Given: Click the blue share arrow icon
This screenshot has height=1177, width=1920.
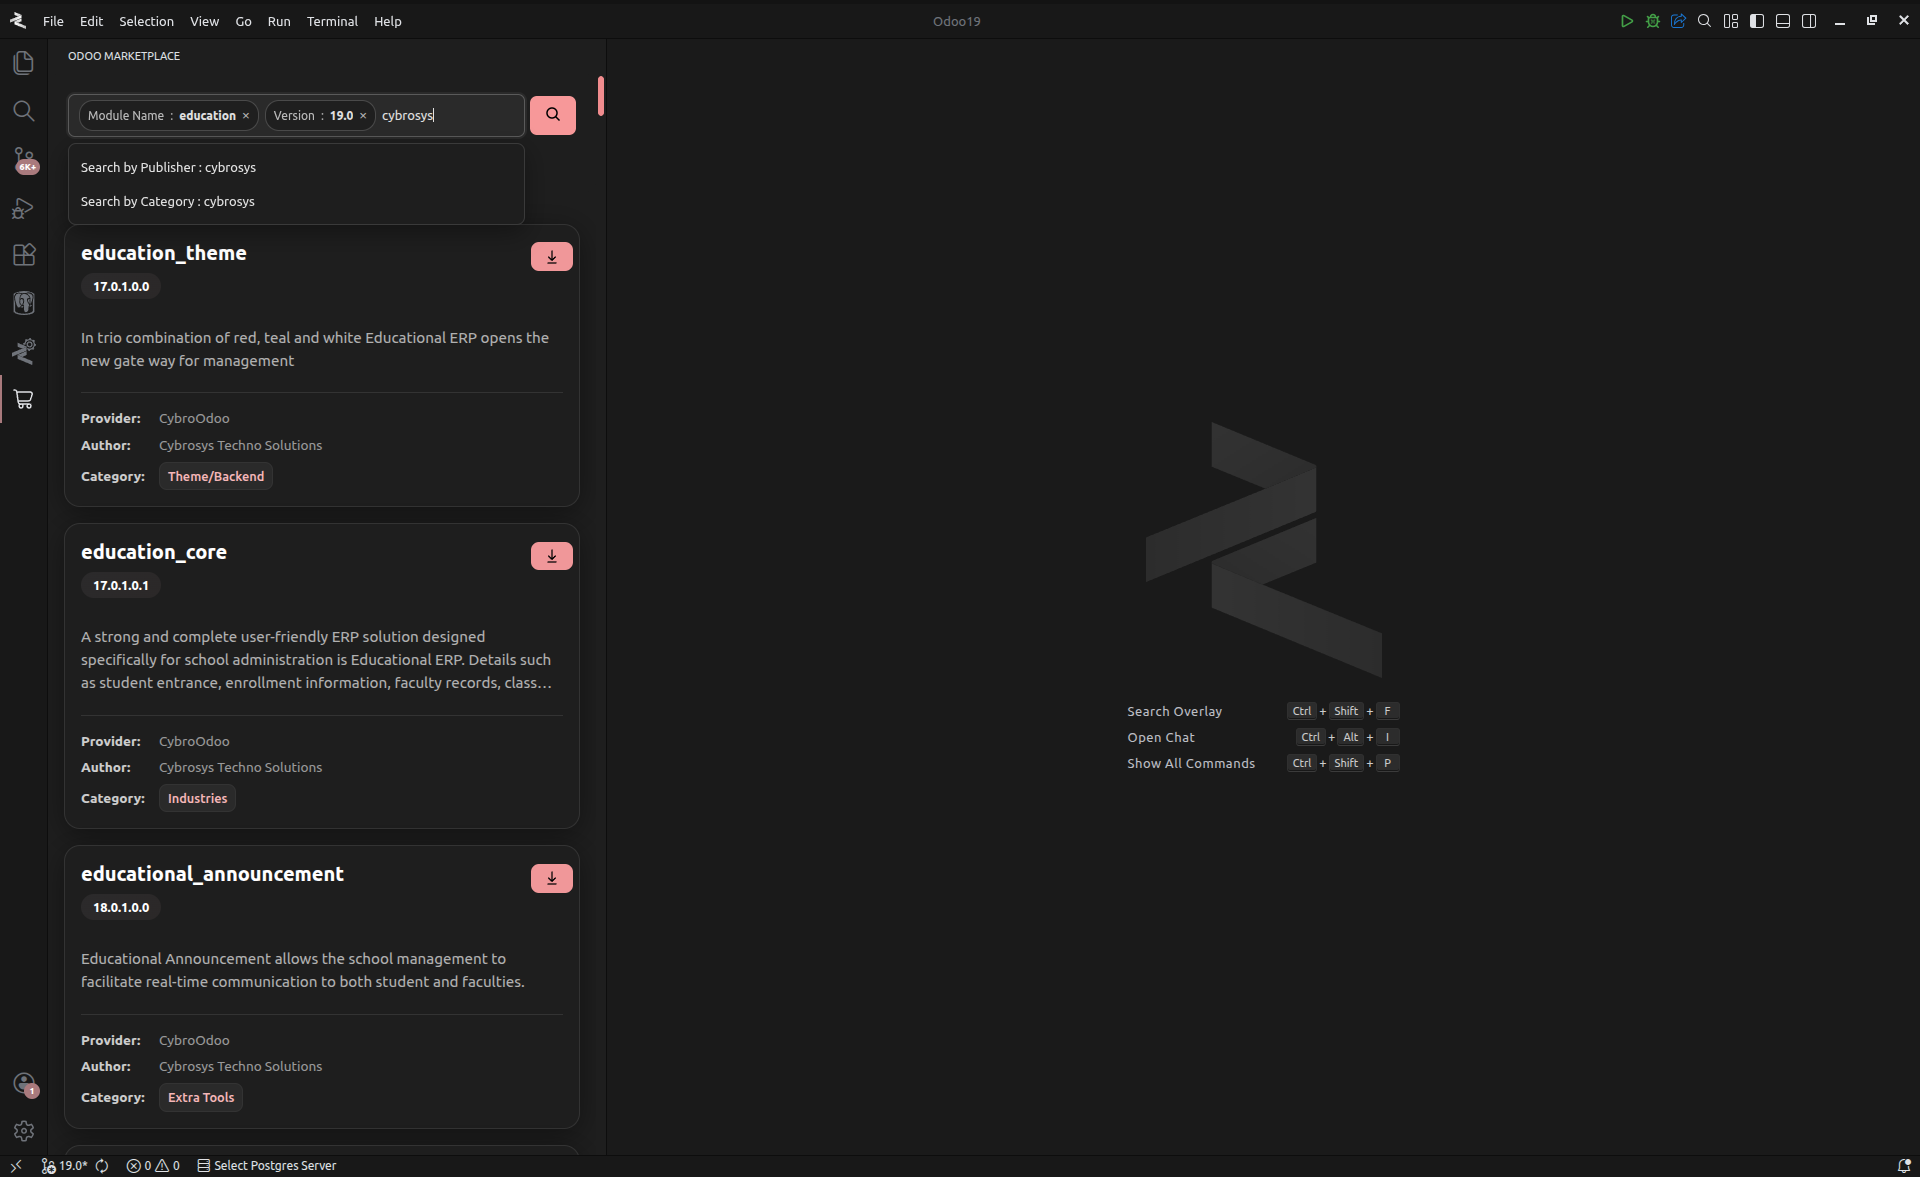Looking at the screenshot, I should [1679, 21].
